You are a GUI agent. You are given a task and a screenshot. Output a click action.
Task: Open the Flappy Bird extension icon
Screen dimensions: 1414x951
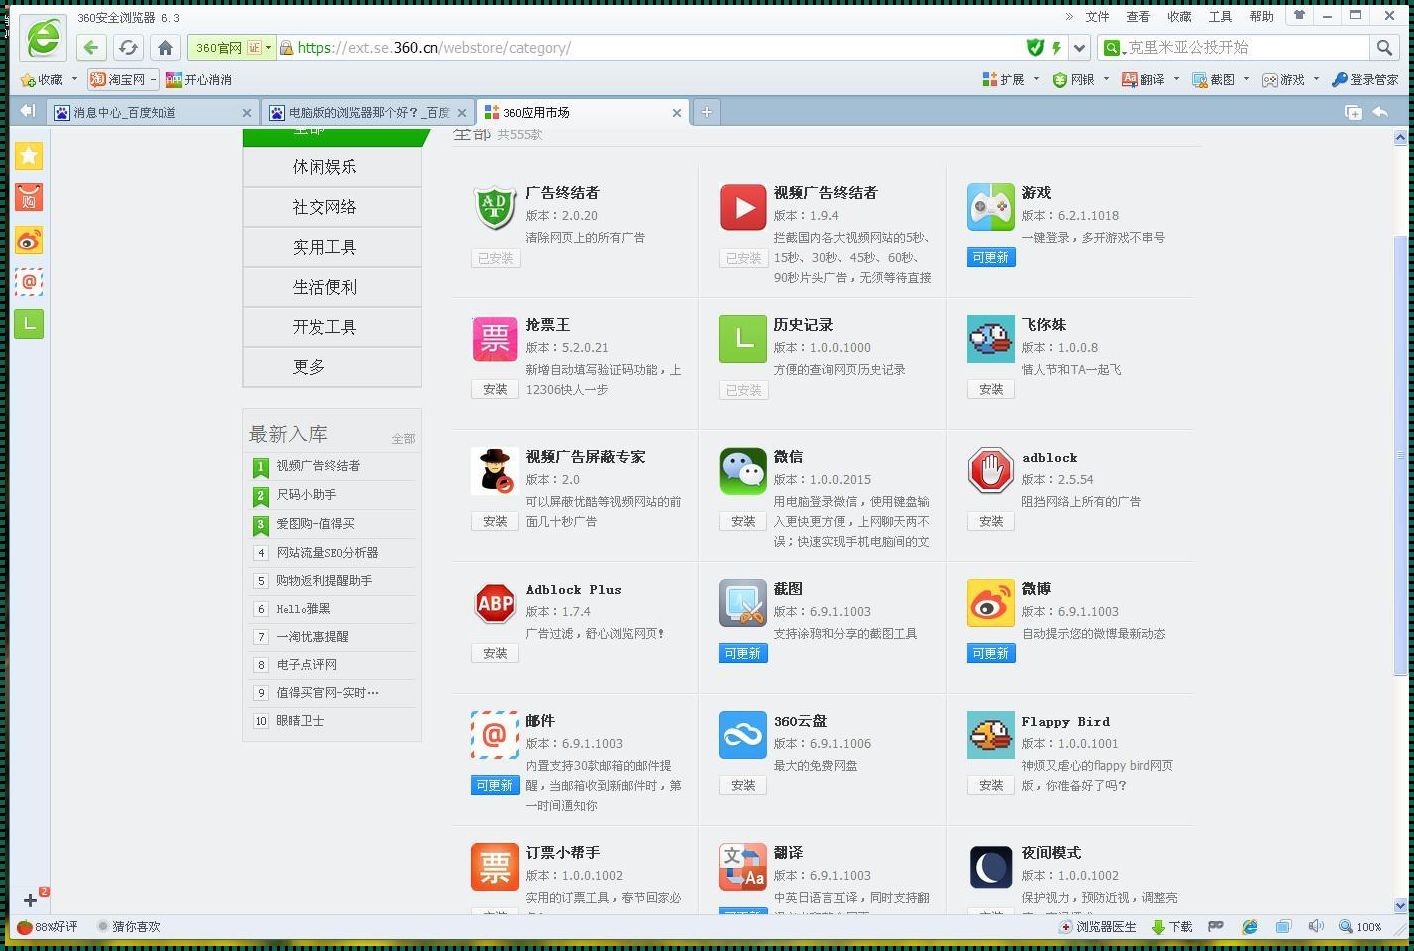[x=990, y=735]
